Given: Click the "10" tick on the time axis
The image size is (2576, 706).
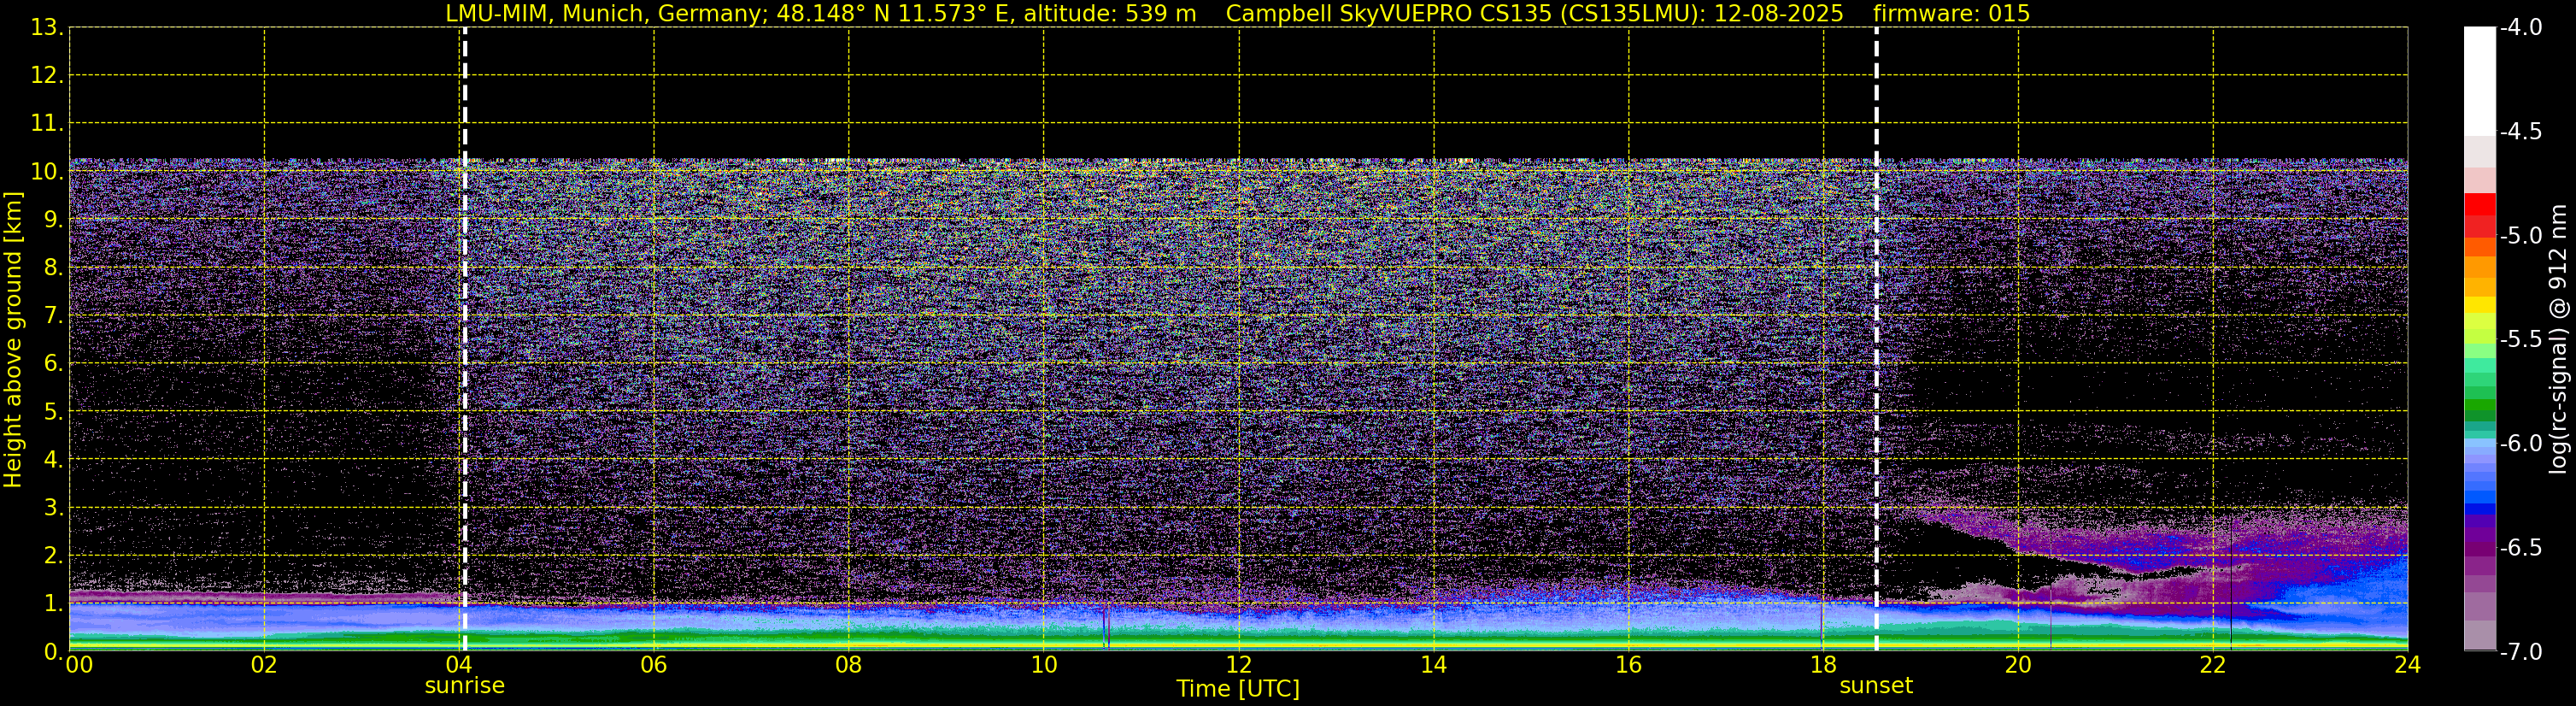Looking at the screenshot, I should pos(1044,665).
